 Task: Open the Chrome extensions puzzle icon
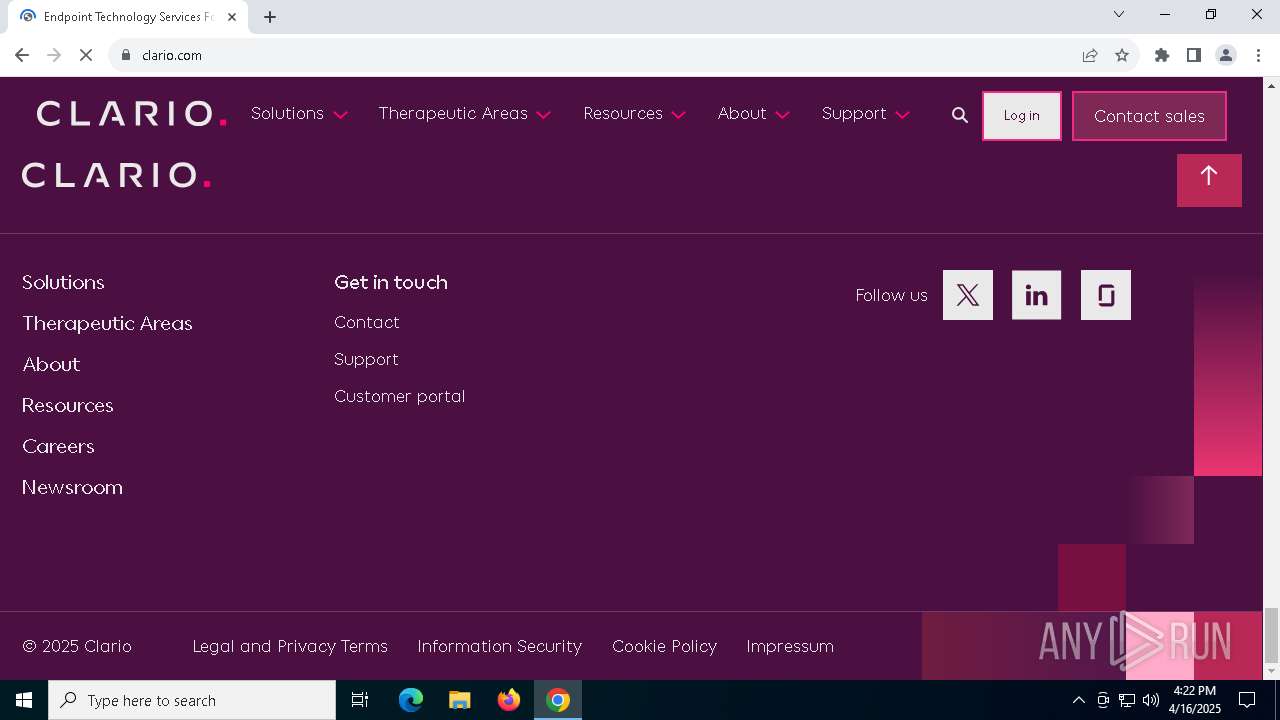1162,55
